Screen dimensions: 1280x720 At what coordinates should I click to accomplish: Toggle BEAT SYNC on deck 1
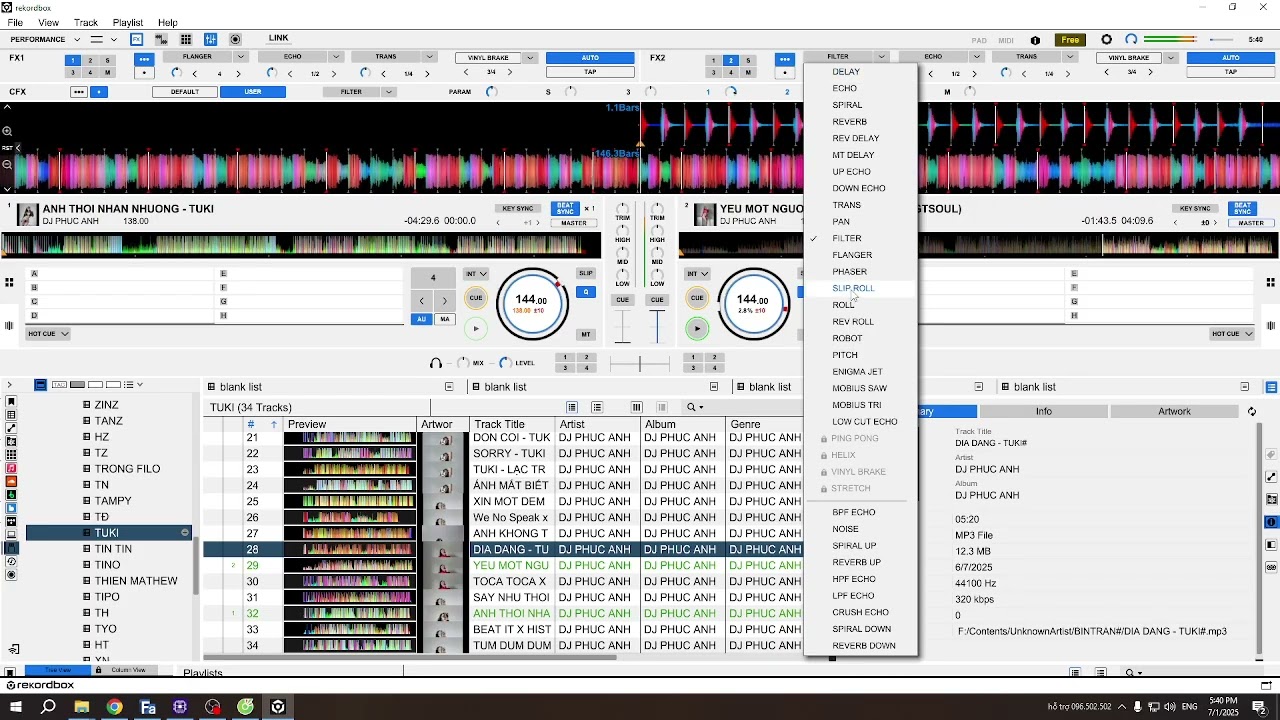(566, 209)
